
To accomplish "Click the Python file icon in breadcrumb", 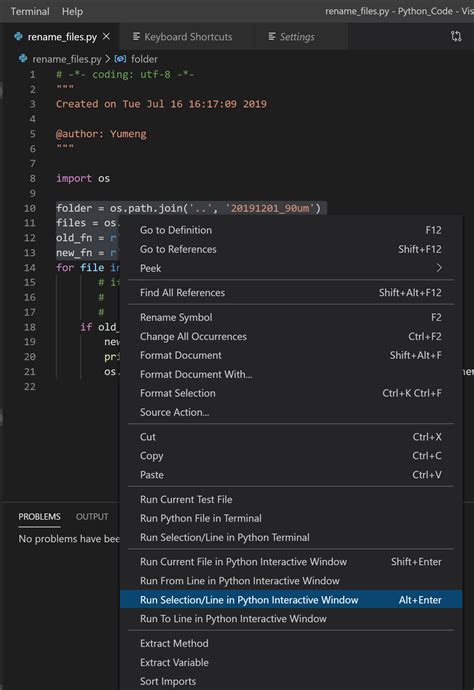I will click(x=23, y=59).
